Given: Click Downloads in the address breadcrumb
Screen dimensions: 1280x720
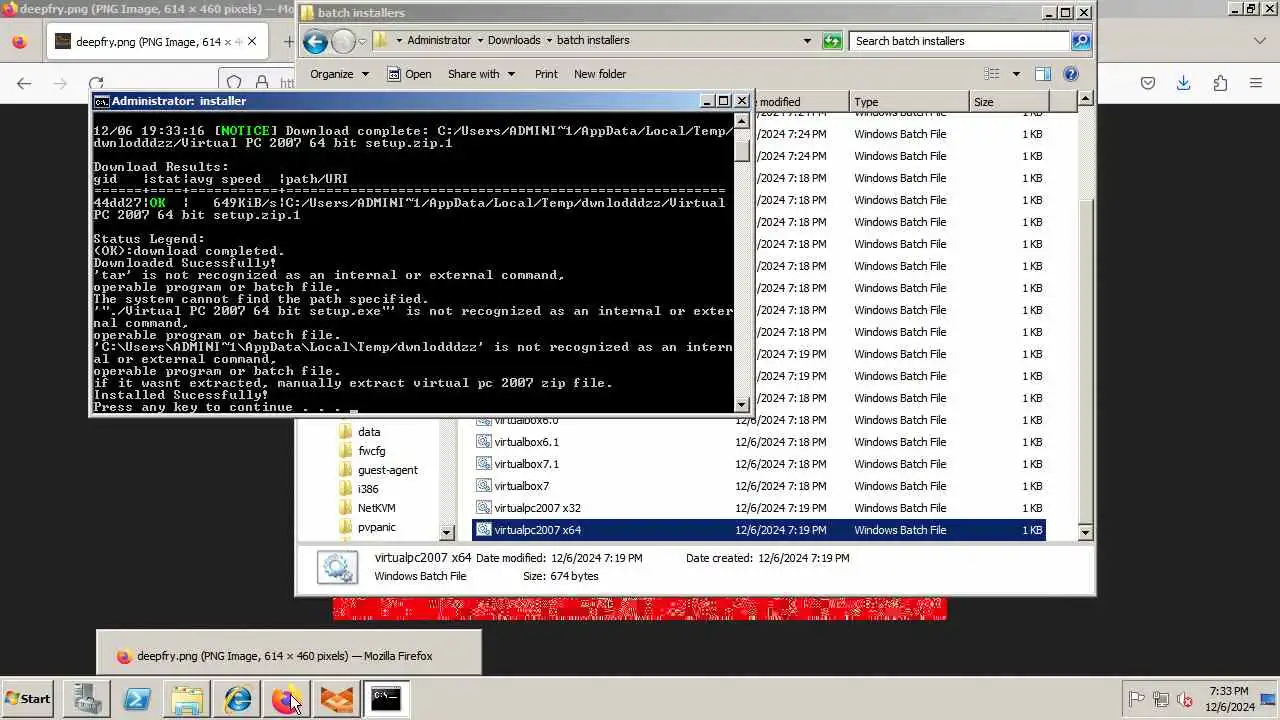Looking at the screenshot, I should coord(514,41).
